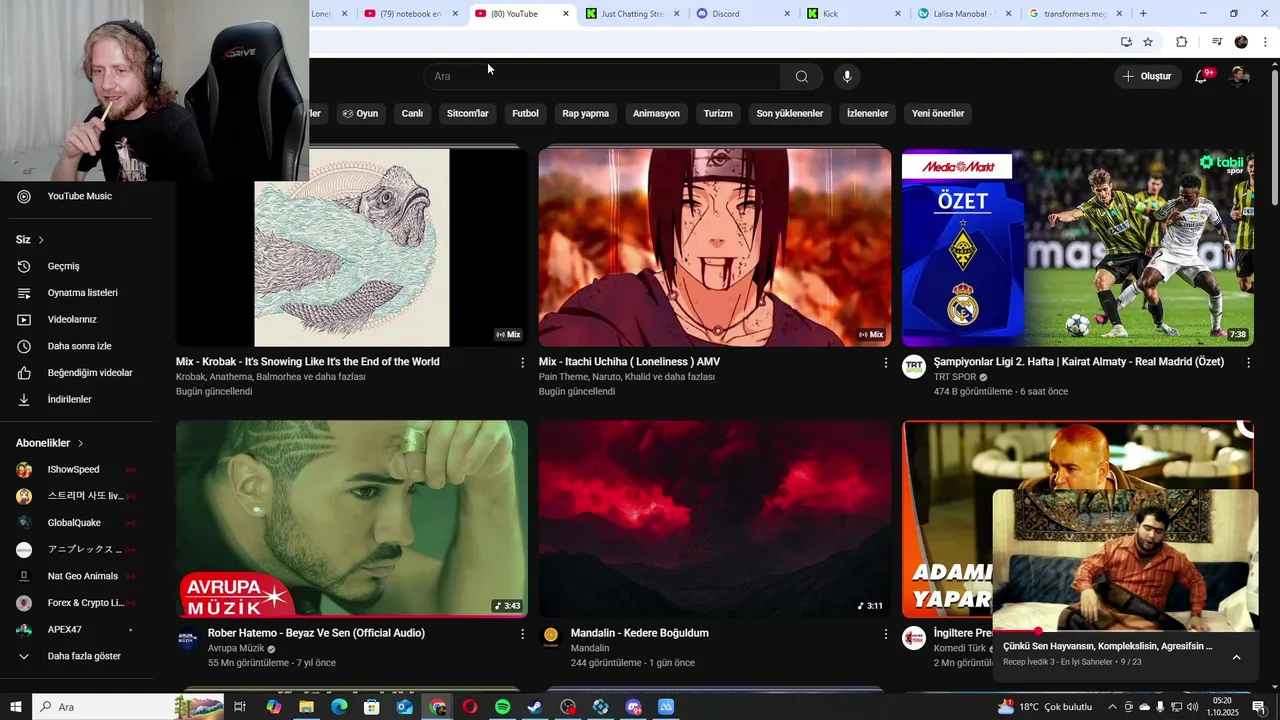The image size is (1280, 720).
Task: Select the Son yüklenenler chip
Action: pos(790,114)
